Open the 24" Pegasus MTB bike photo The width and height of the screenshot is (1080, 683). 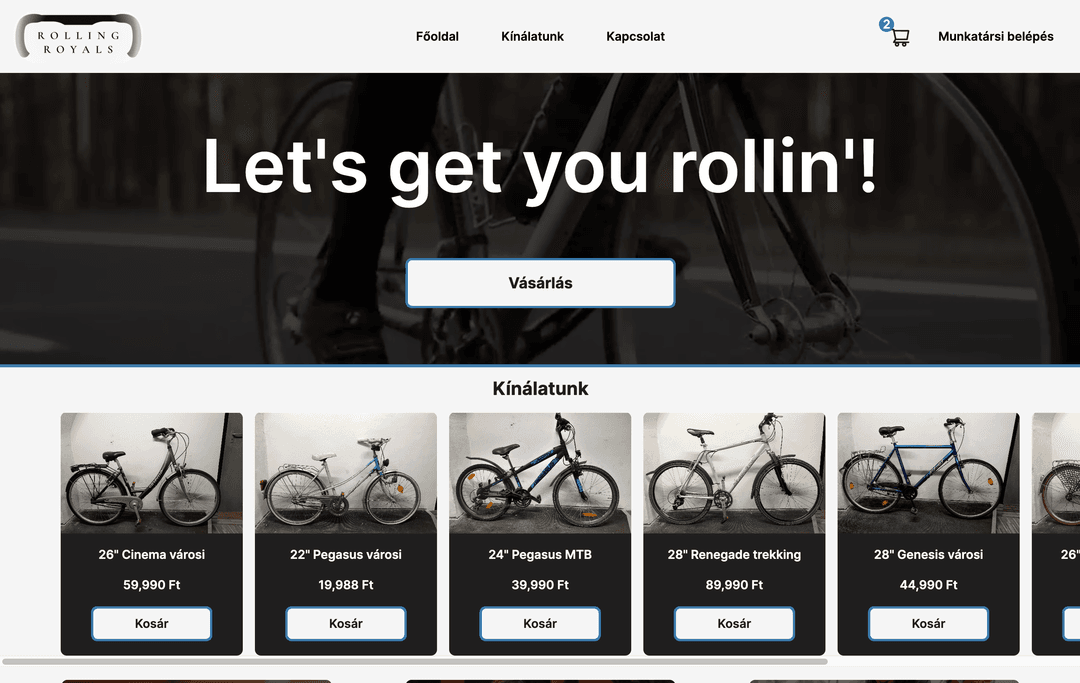(x=540, y=473)
